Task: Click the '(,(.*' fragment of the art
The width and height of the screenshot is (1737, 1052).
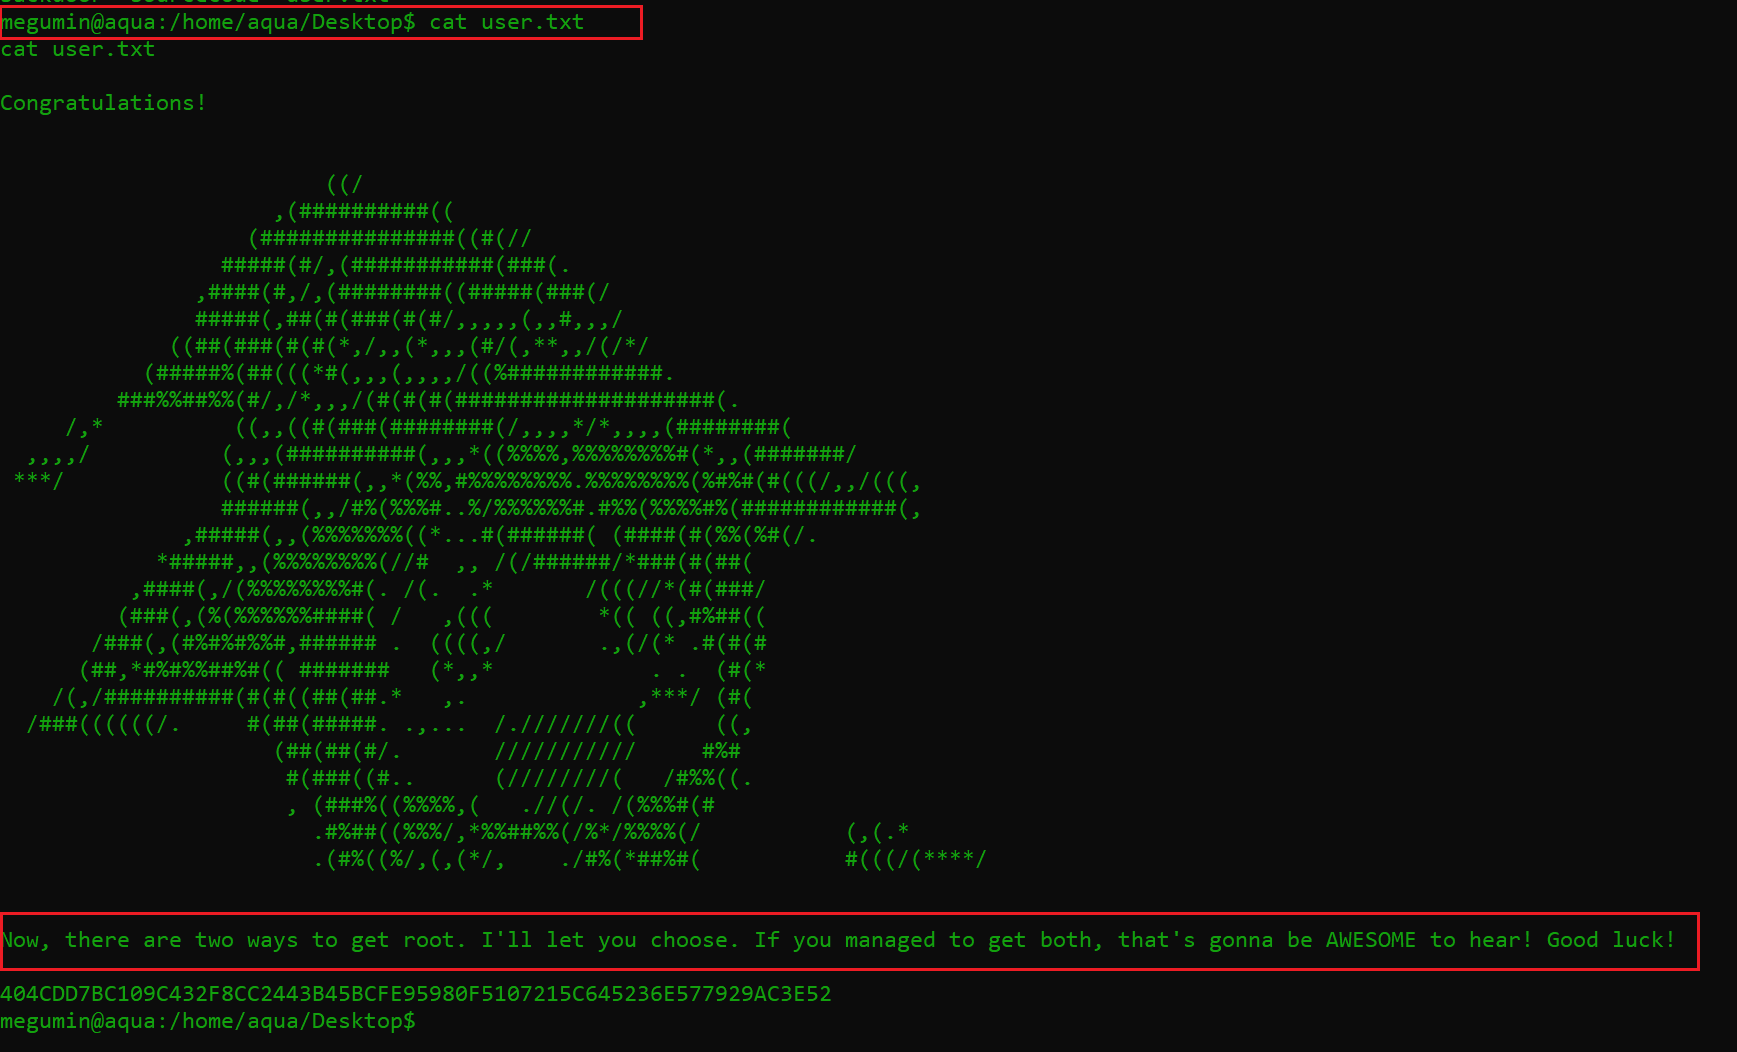Action: click(x=877, y=832)
